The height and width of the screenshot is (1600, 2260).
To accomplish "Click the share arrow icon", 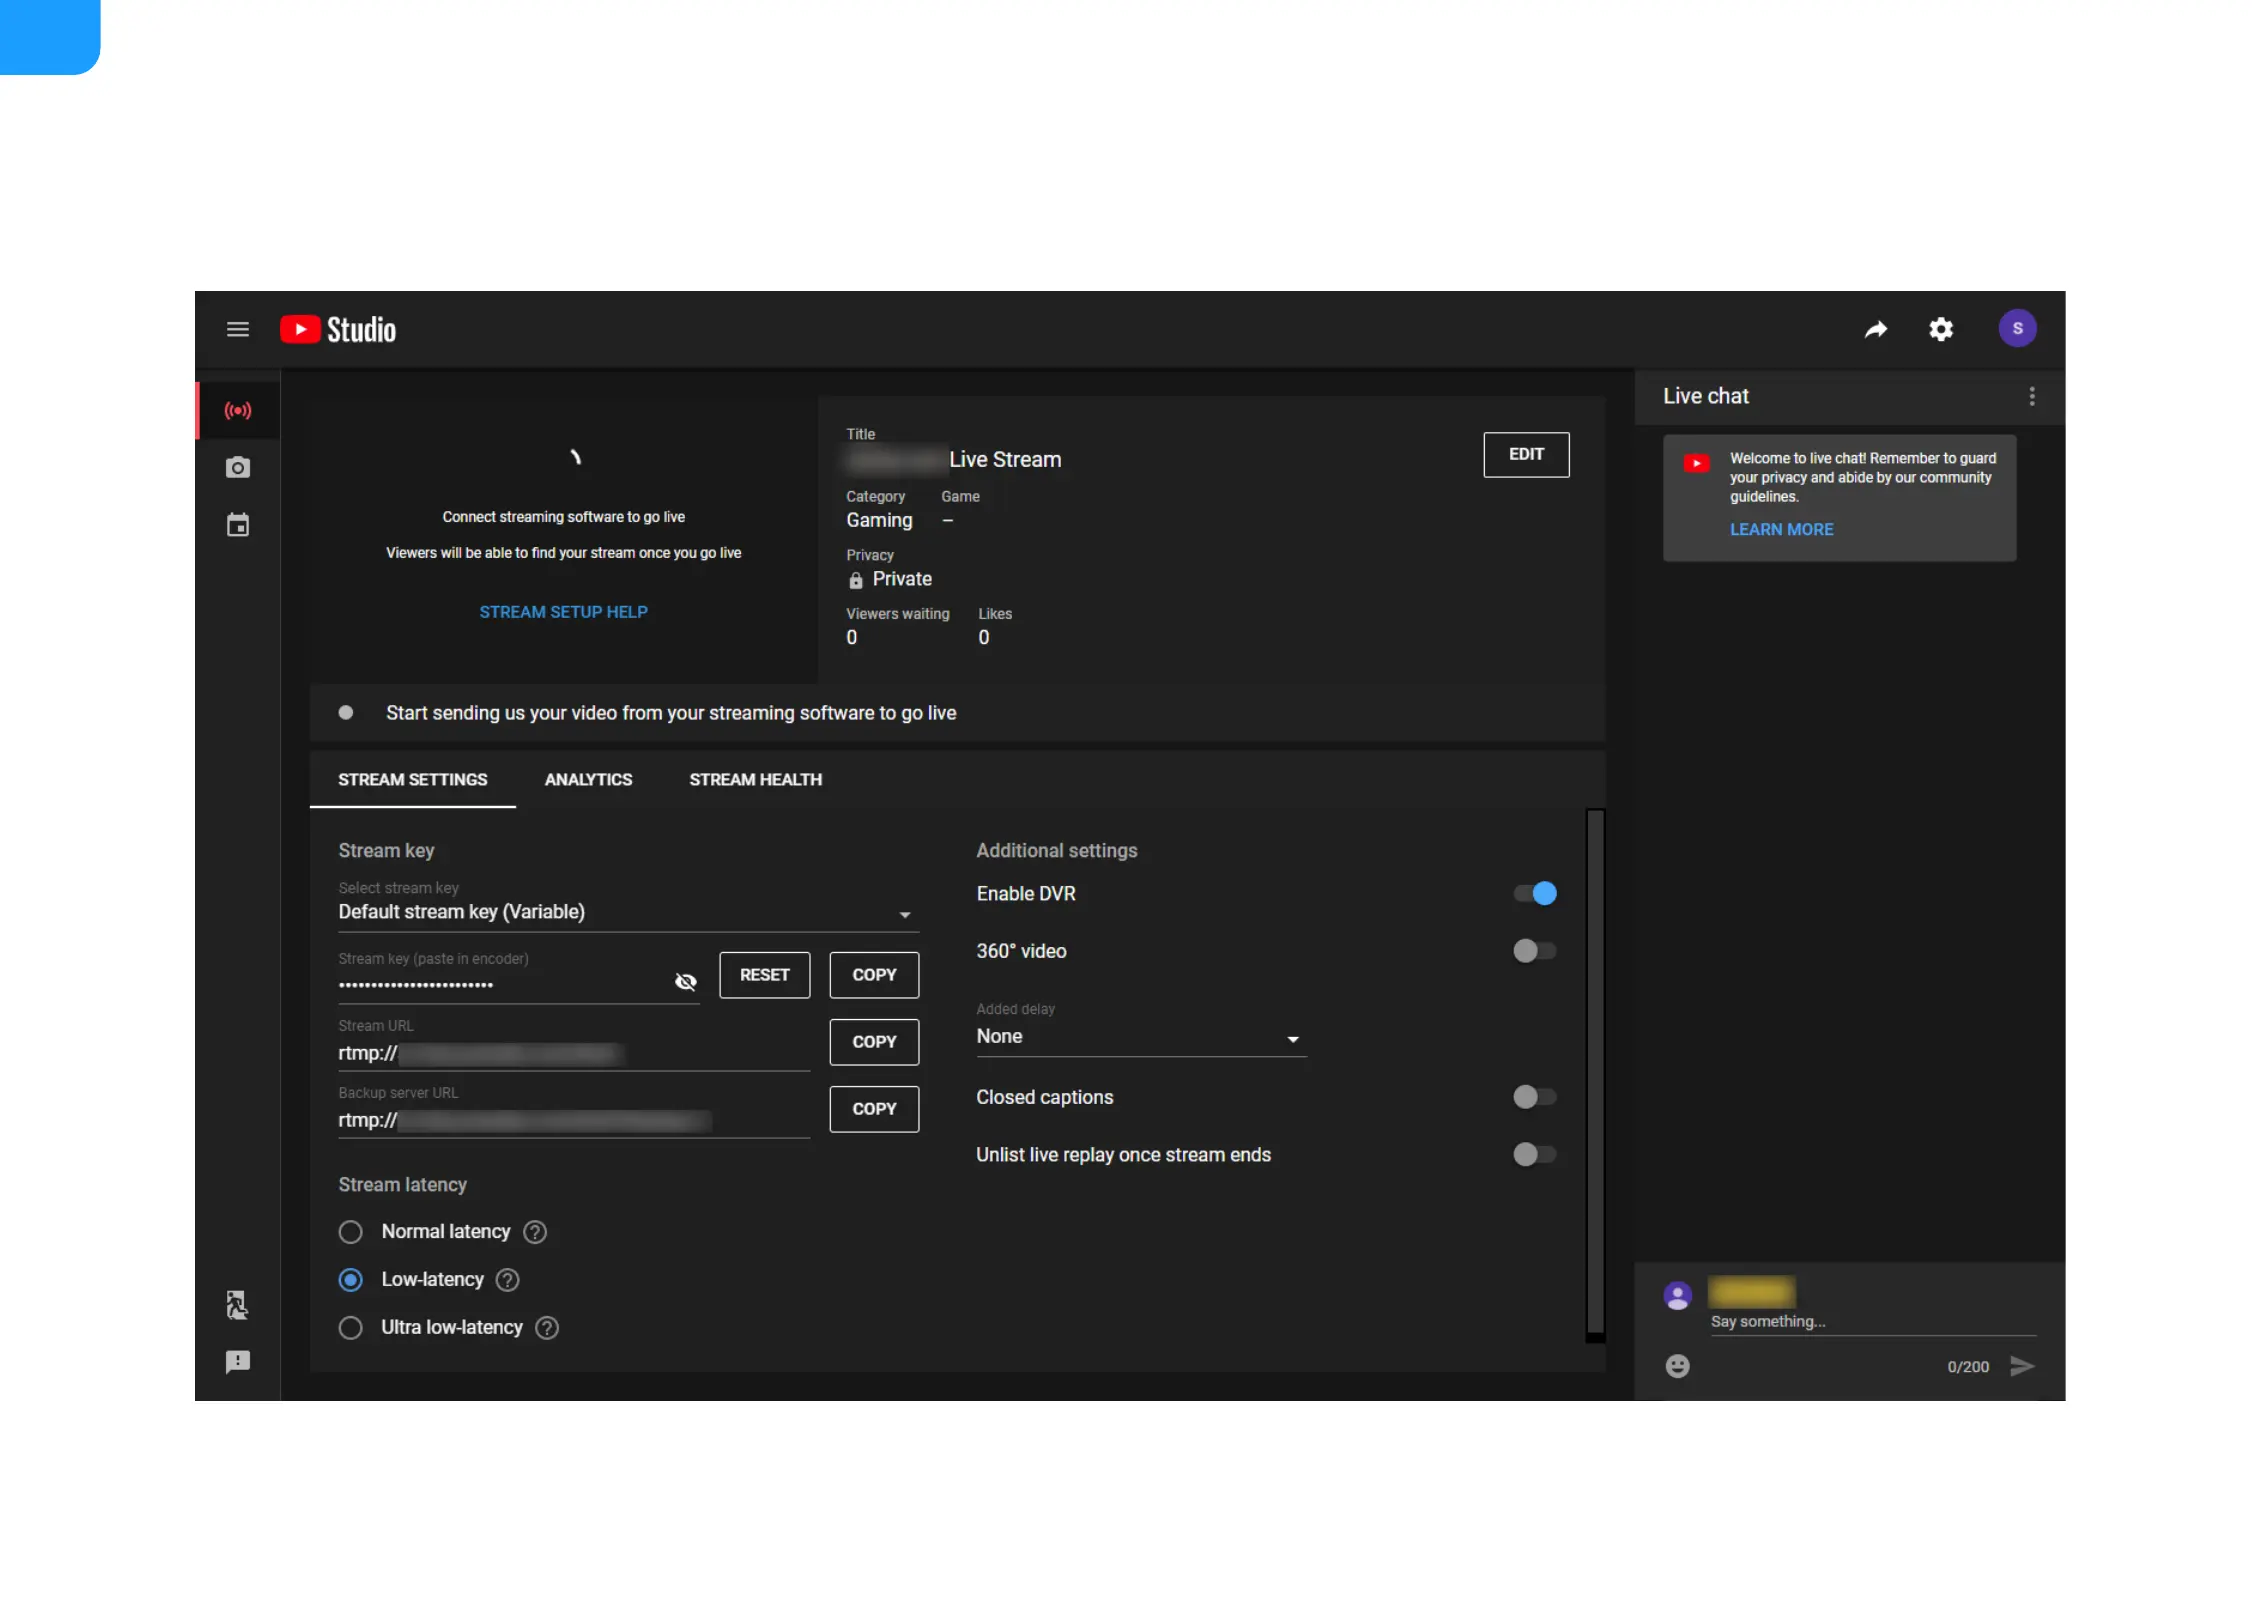I will click(1876, 329).
